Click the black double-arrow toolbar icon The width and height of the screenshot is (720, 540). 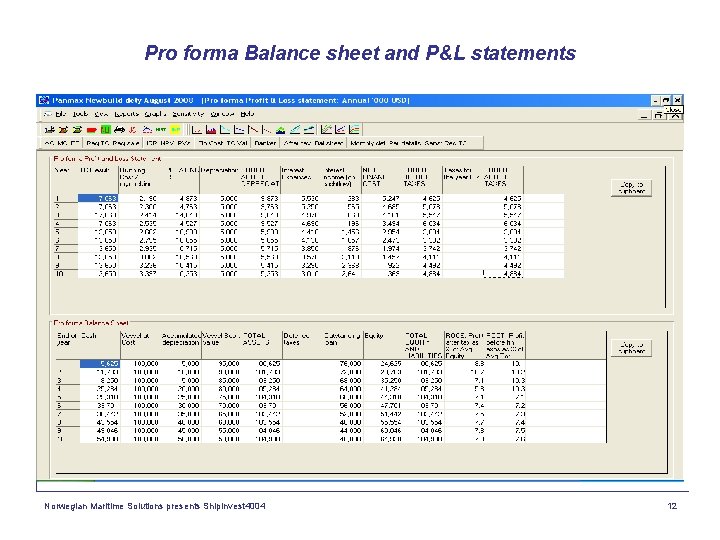tap(119, 130)
